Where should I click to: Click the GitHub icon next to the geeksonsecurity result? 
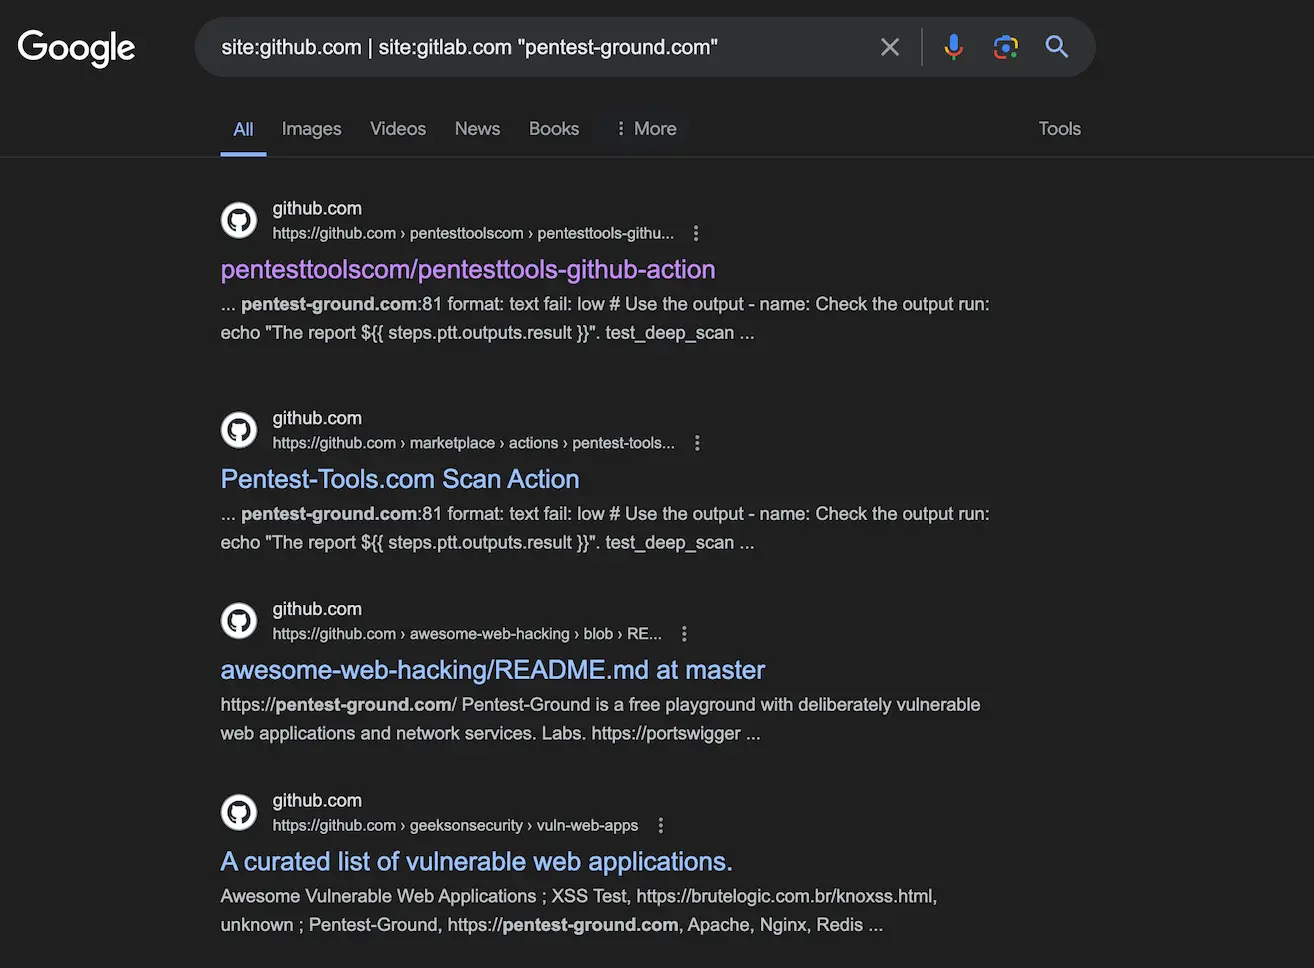click(x=238, y=812)
